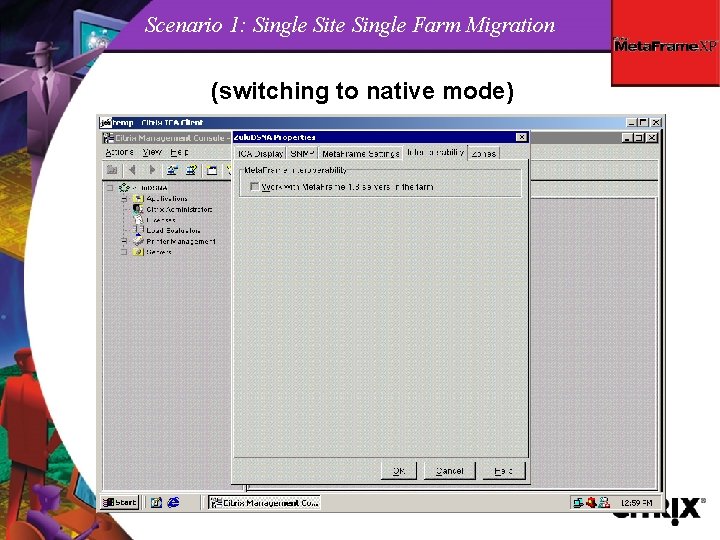Select Servers in the tree
720x540 pixels.
point(159,252)
